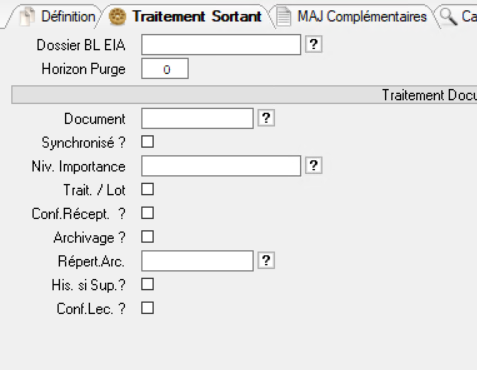This screenshot has height=370, width=477.
Task: Click the Niv. Importance text field
Action: [221, 166]
